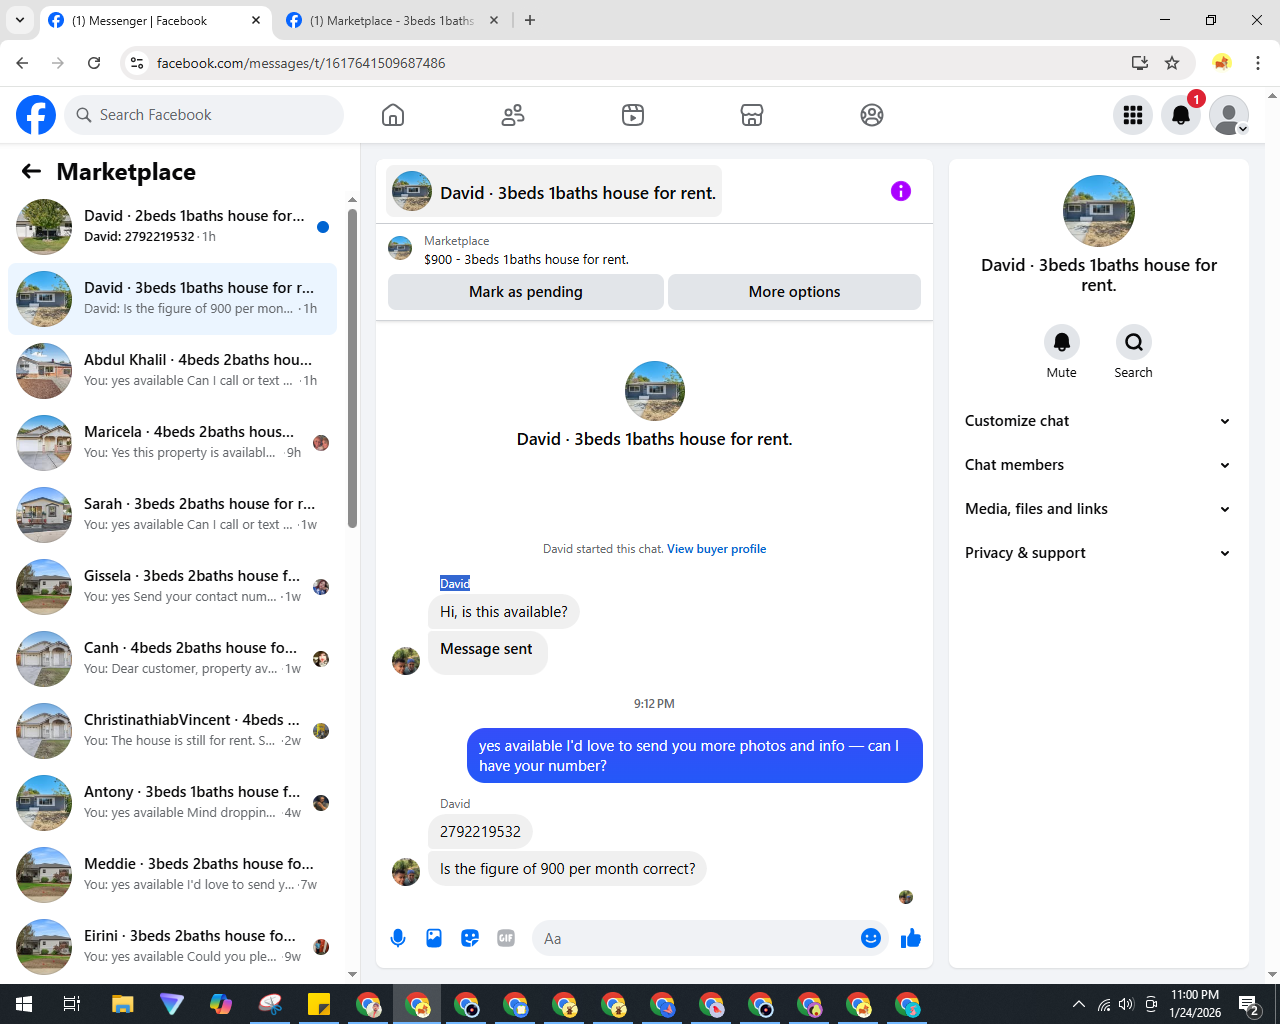This screenshot has width=1280, height=1024.
Task: Choose a sticker icon in composer
Action: pyautogui.click(x=470, y=938)
